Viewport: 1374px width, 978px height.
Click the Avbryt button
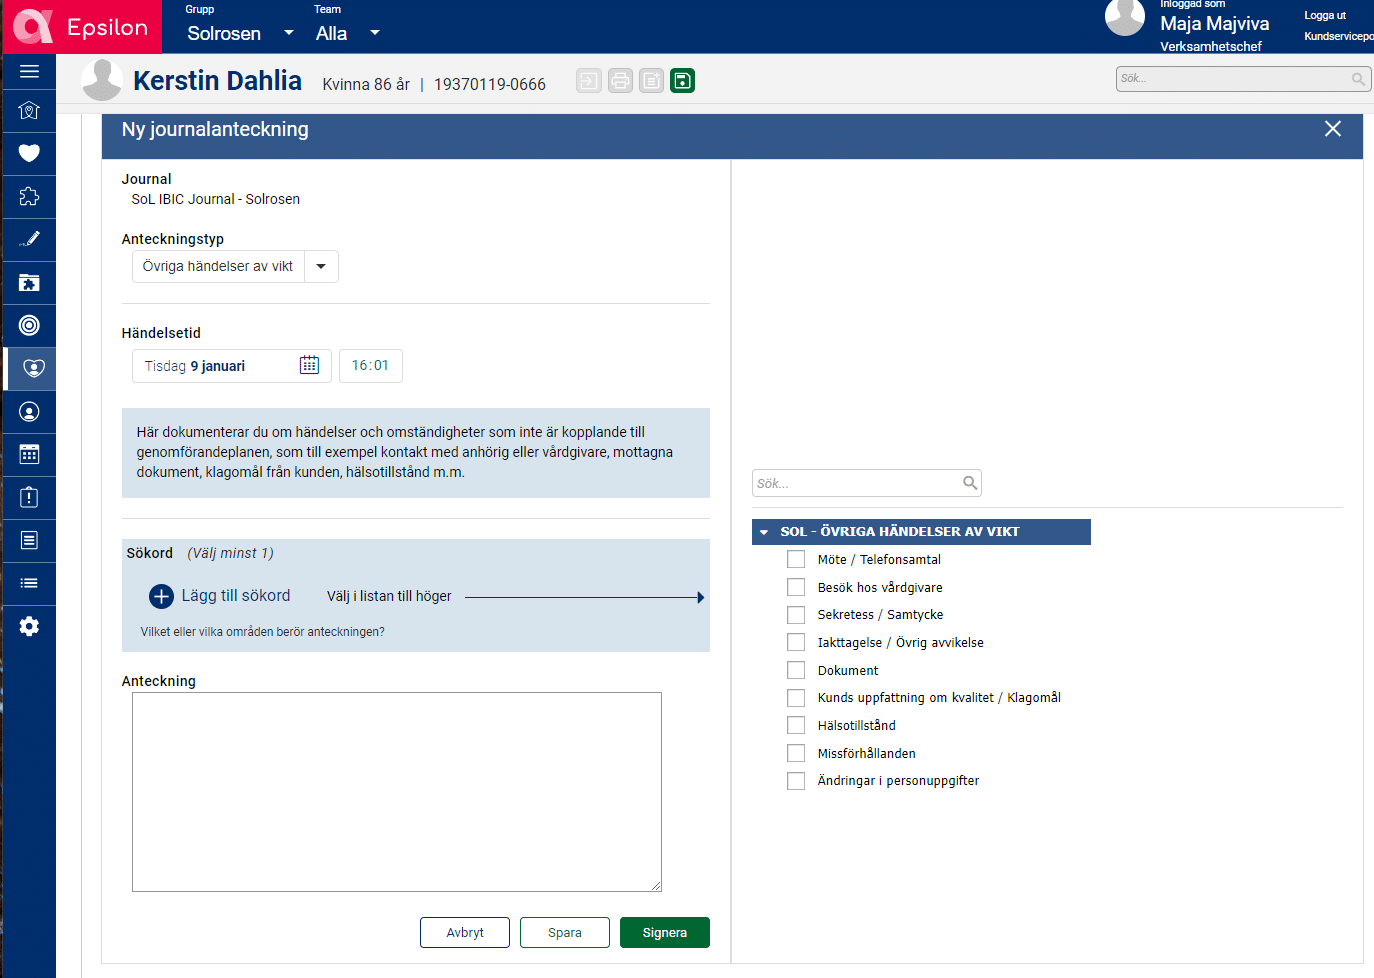click(x=465, y=932)
